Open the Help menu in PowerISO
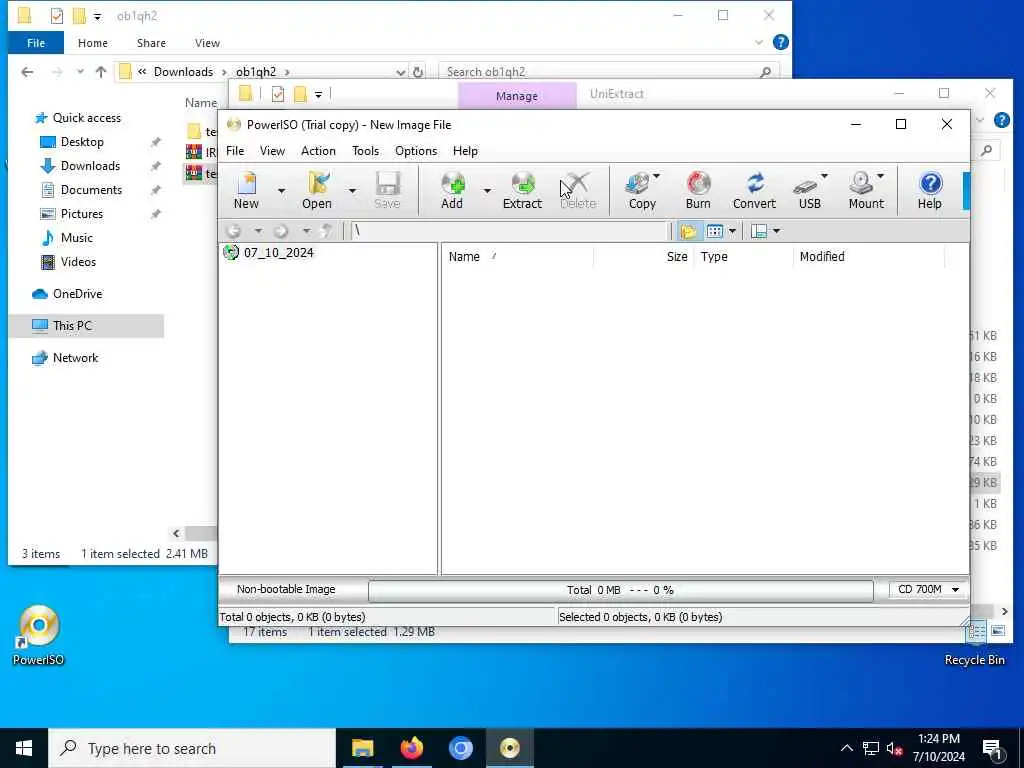Image resolution: width=1024 pixels, height=768 pixels. point(466,151)
